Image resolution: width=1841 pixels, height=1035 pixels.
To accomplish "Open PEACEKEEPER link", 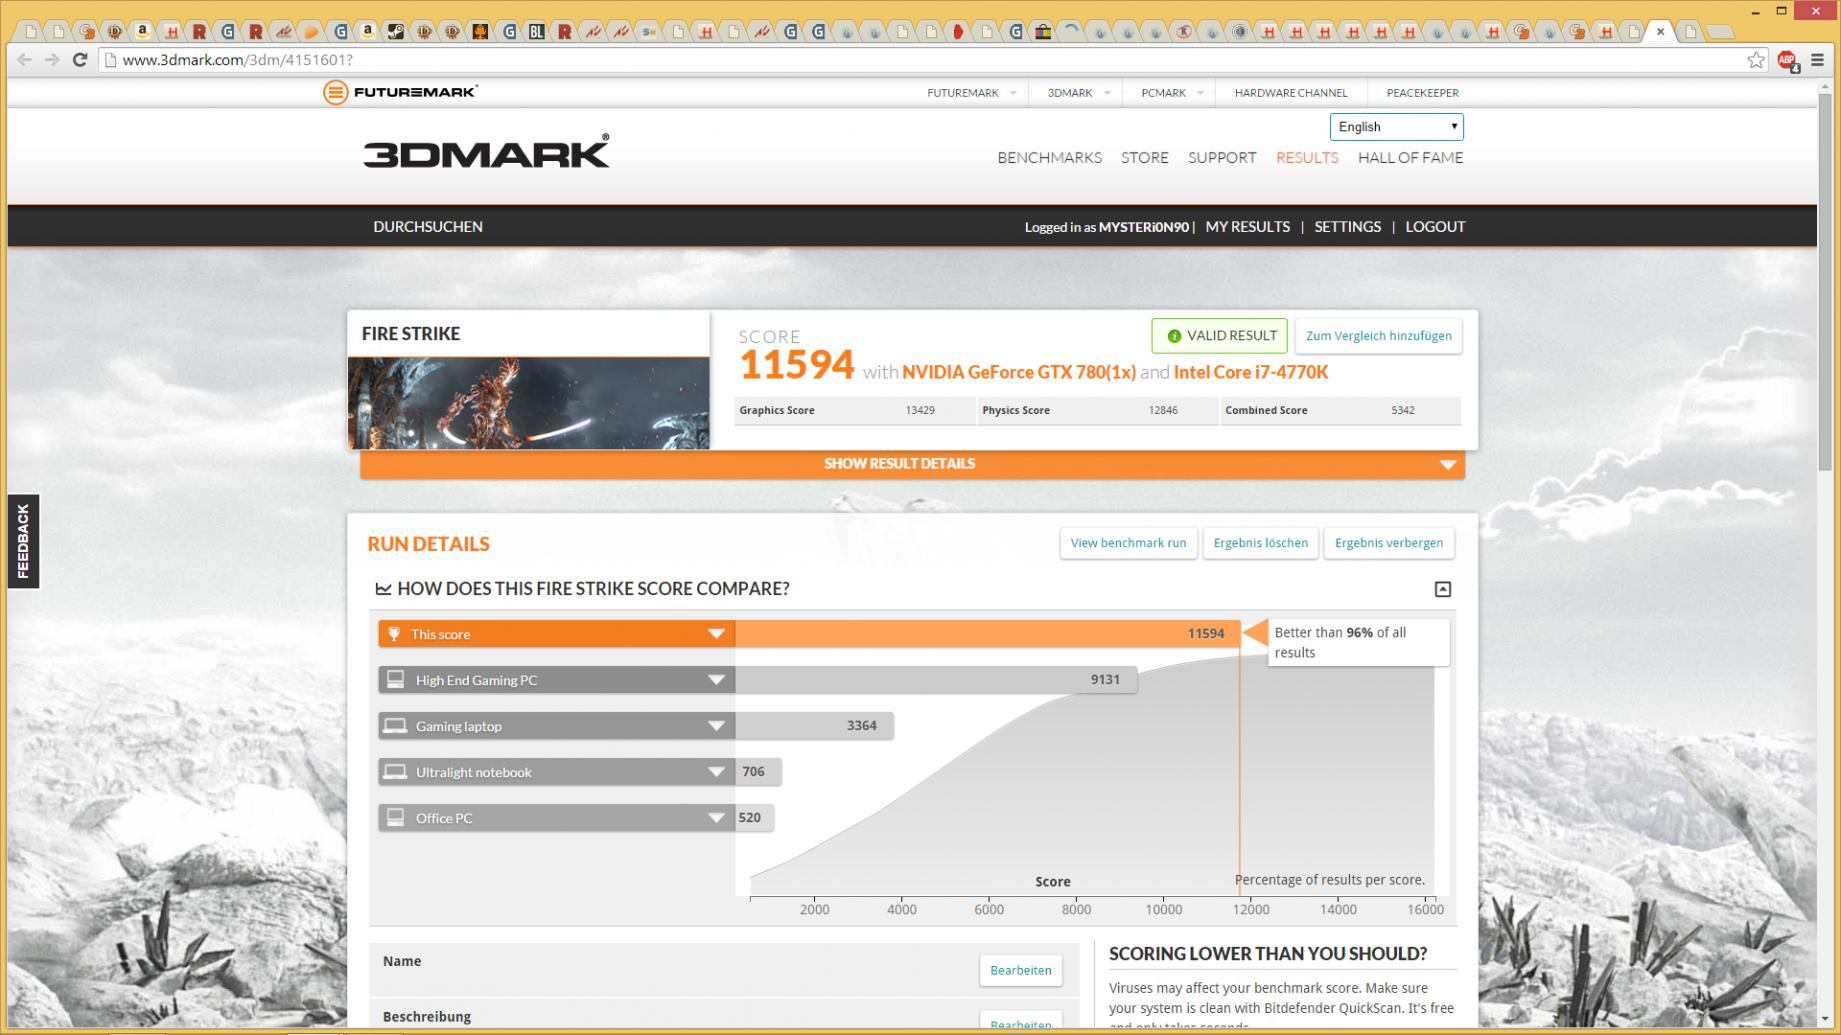I will [1422, 93].
